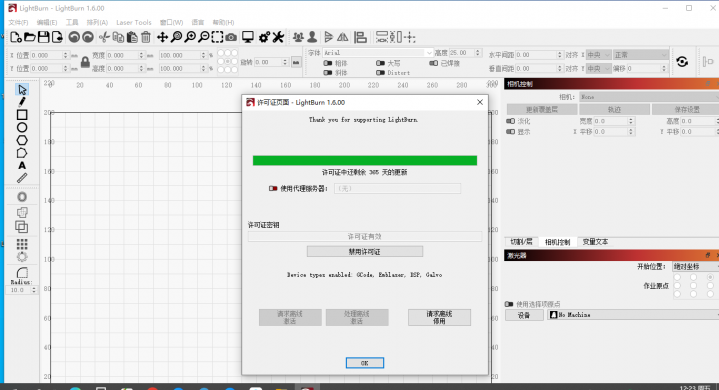Delete using the trash can icon
This screenshot has height=390, width=719.
click(x=146, y=37)
